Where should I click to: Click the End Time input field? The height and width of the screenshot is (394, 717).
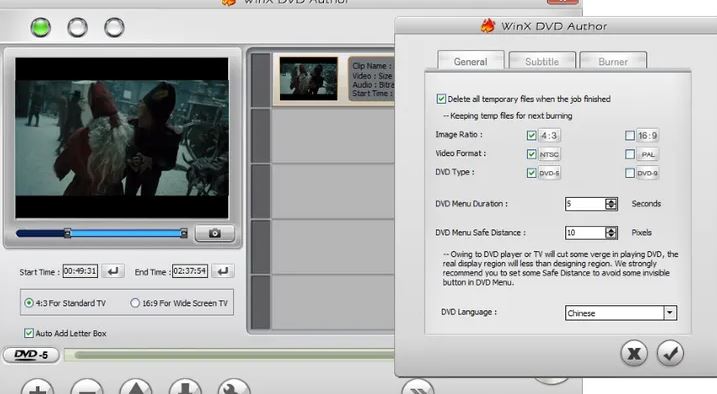coord(190,271)
